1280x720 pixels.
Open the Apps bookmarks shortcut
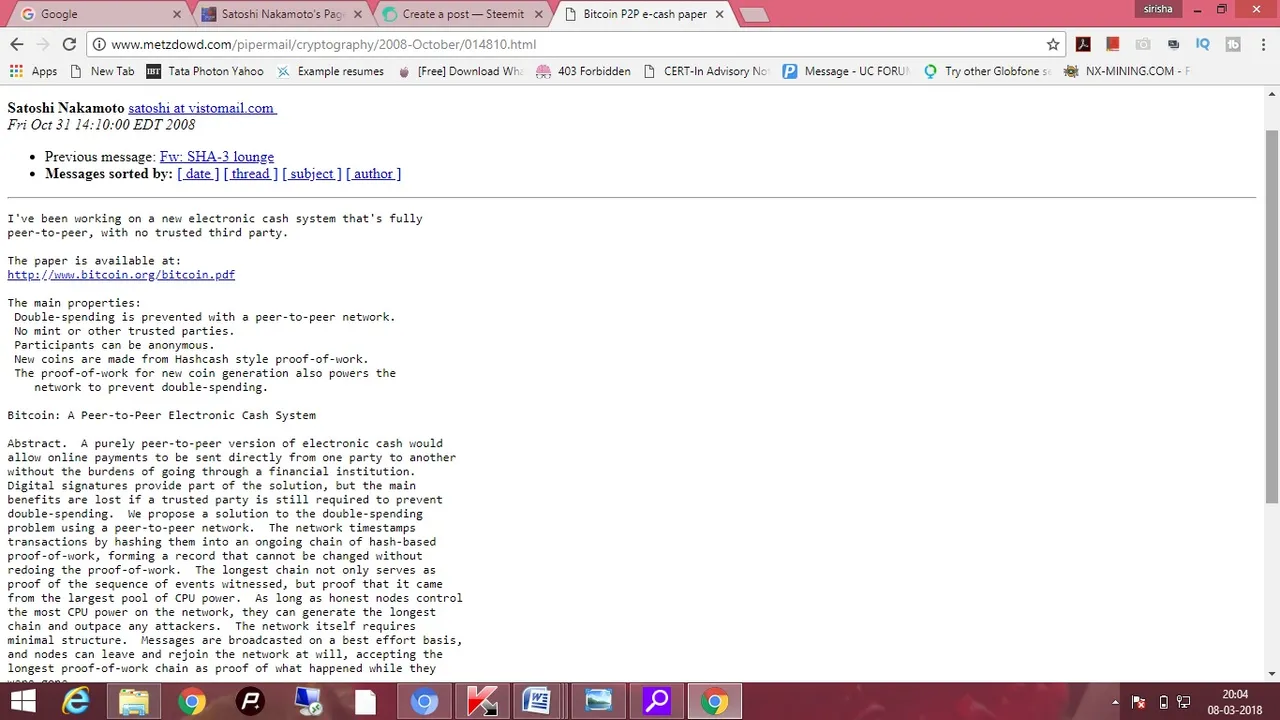pos(34,71)
